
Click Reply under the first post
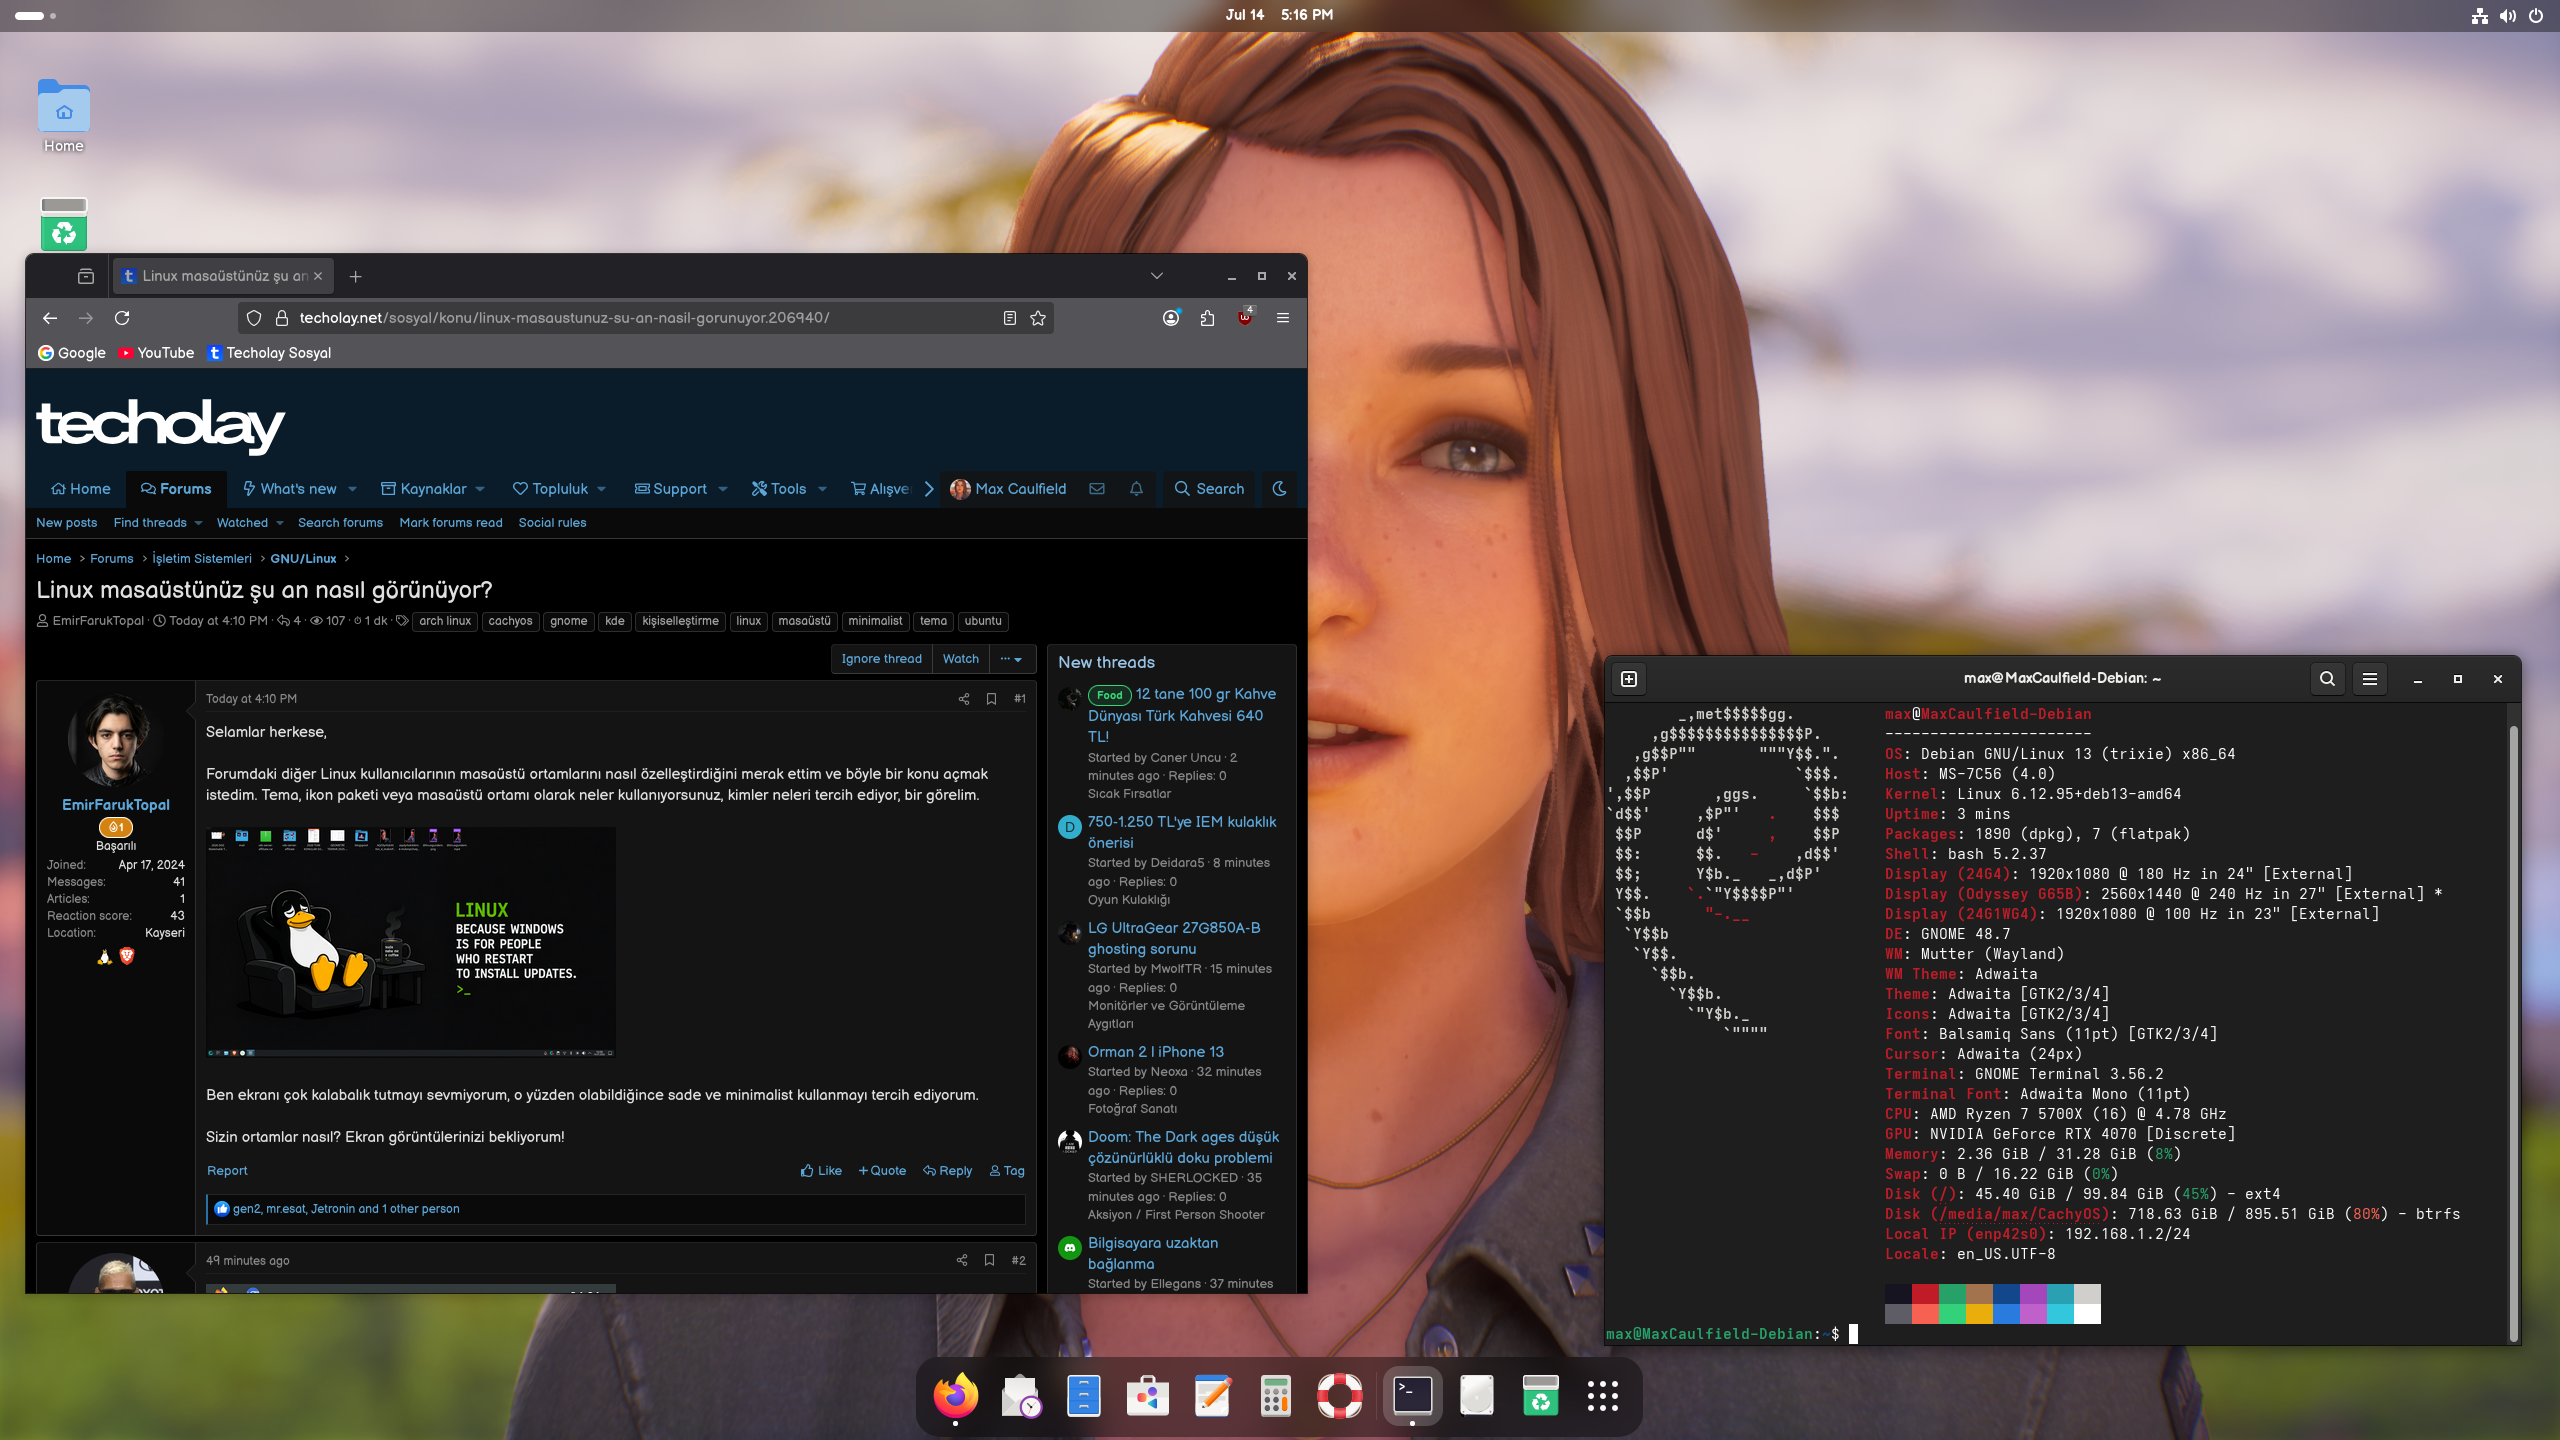(x=948, y=1170)
